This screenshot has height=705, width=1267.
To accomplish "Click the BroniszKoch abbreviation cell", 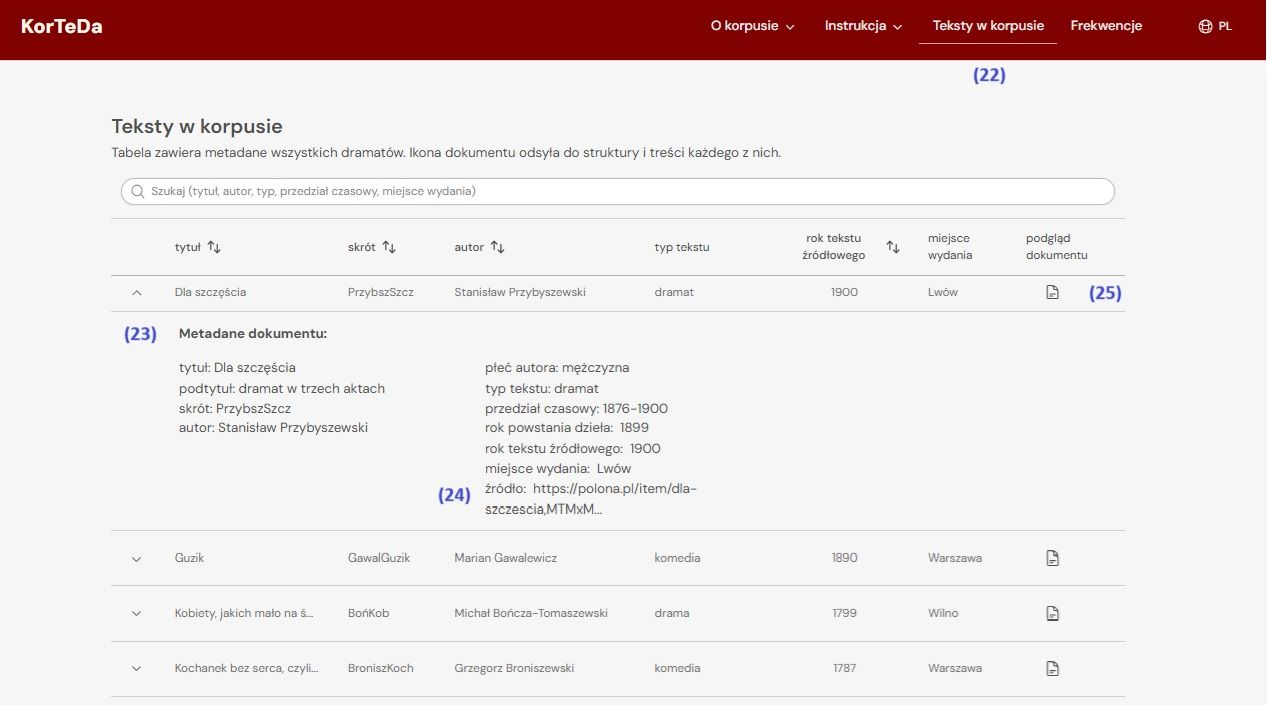I will tap(381, 668).
